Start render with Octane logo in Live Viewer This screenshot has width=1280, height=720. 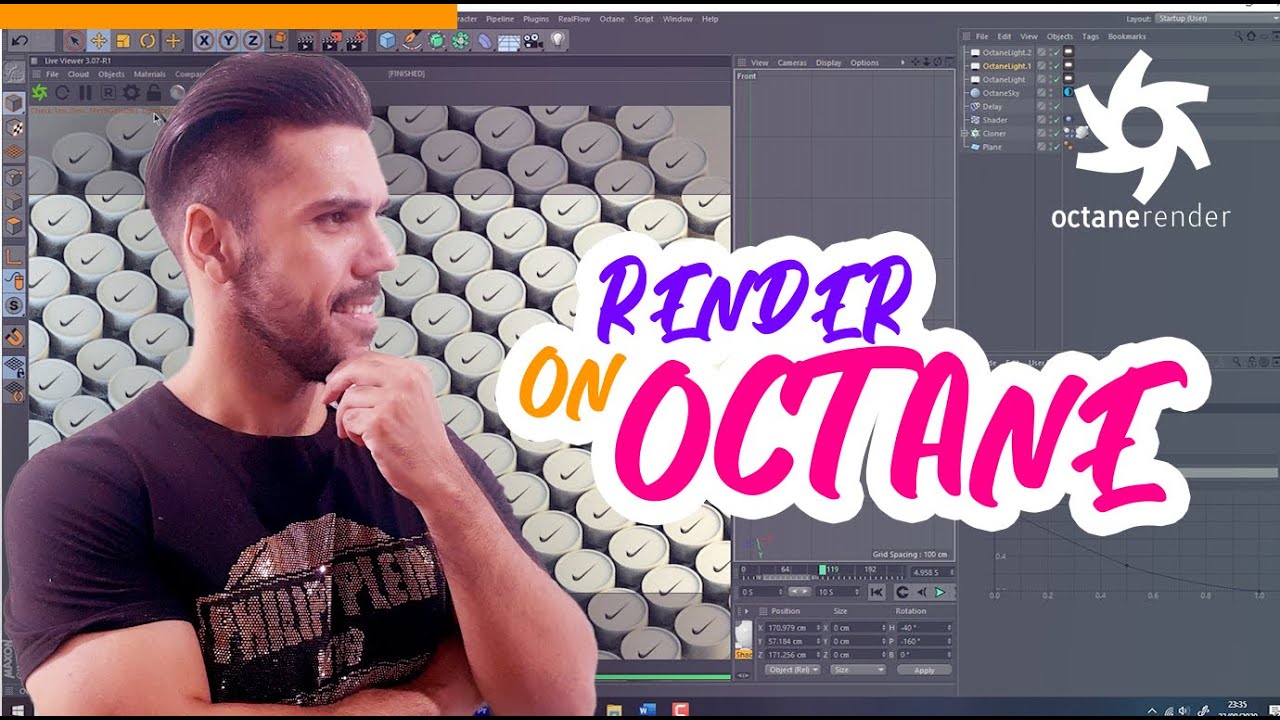[39, 93]
